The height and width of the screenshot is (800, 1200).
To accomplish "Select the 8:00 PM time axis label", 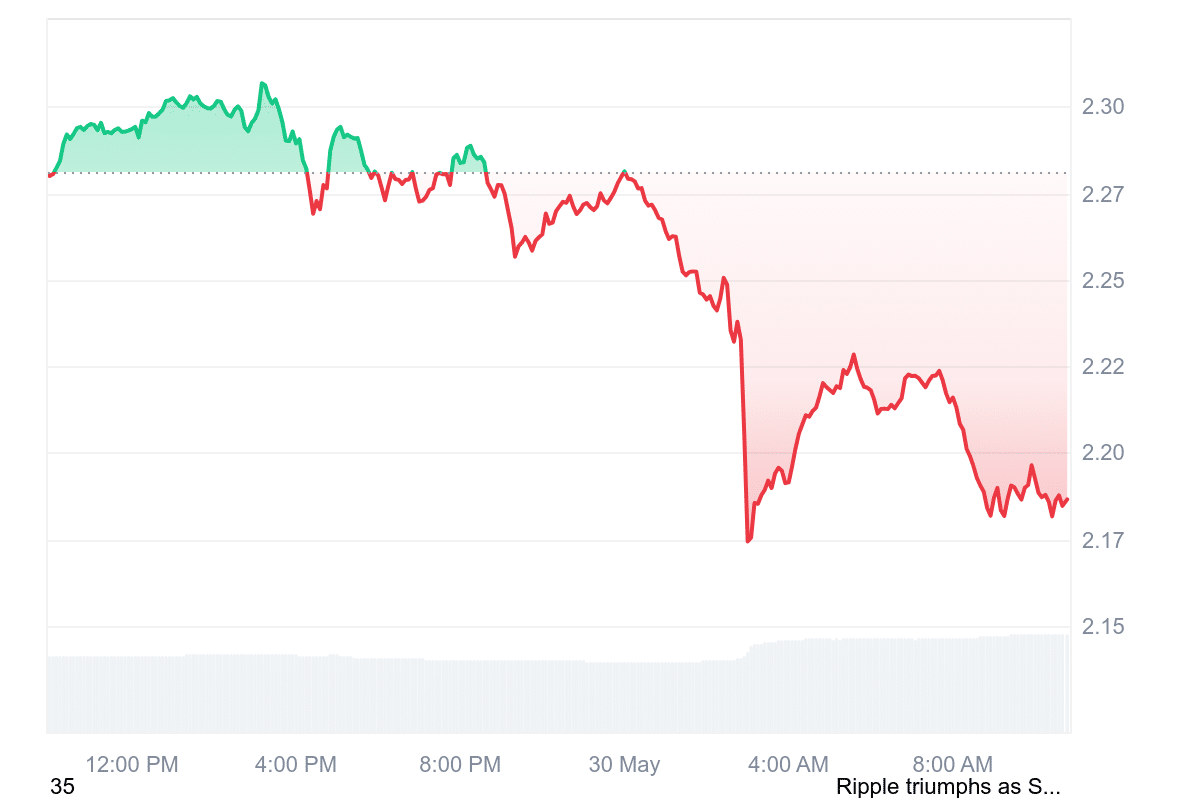I will coord(460,765).
